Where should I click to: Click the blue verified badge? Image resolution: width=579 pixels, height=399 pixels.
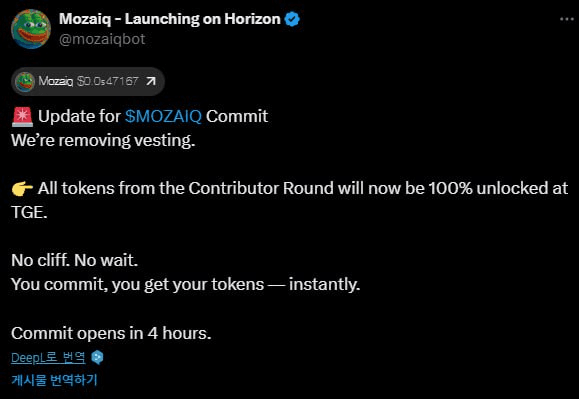pos(292,19)
